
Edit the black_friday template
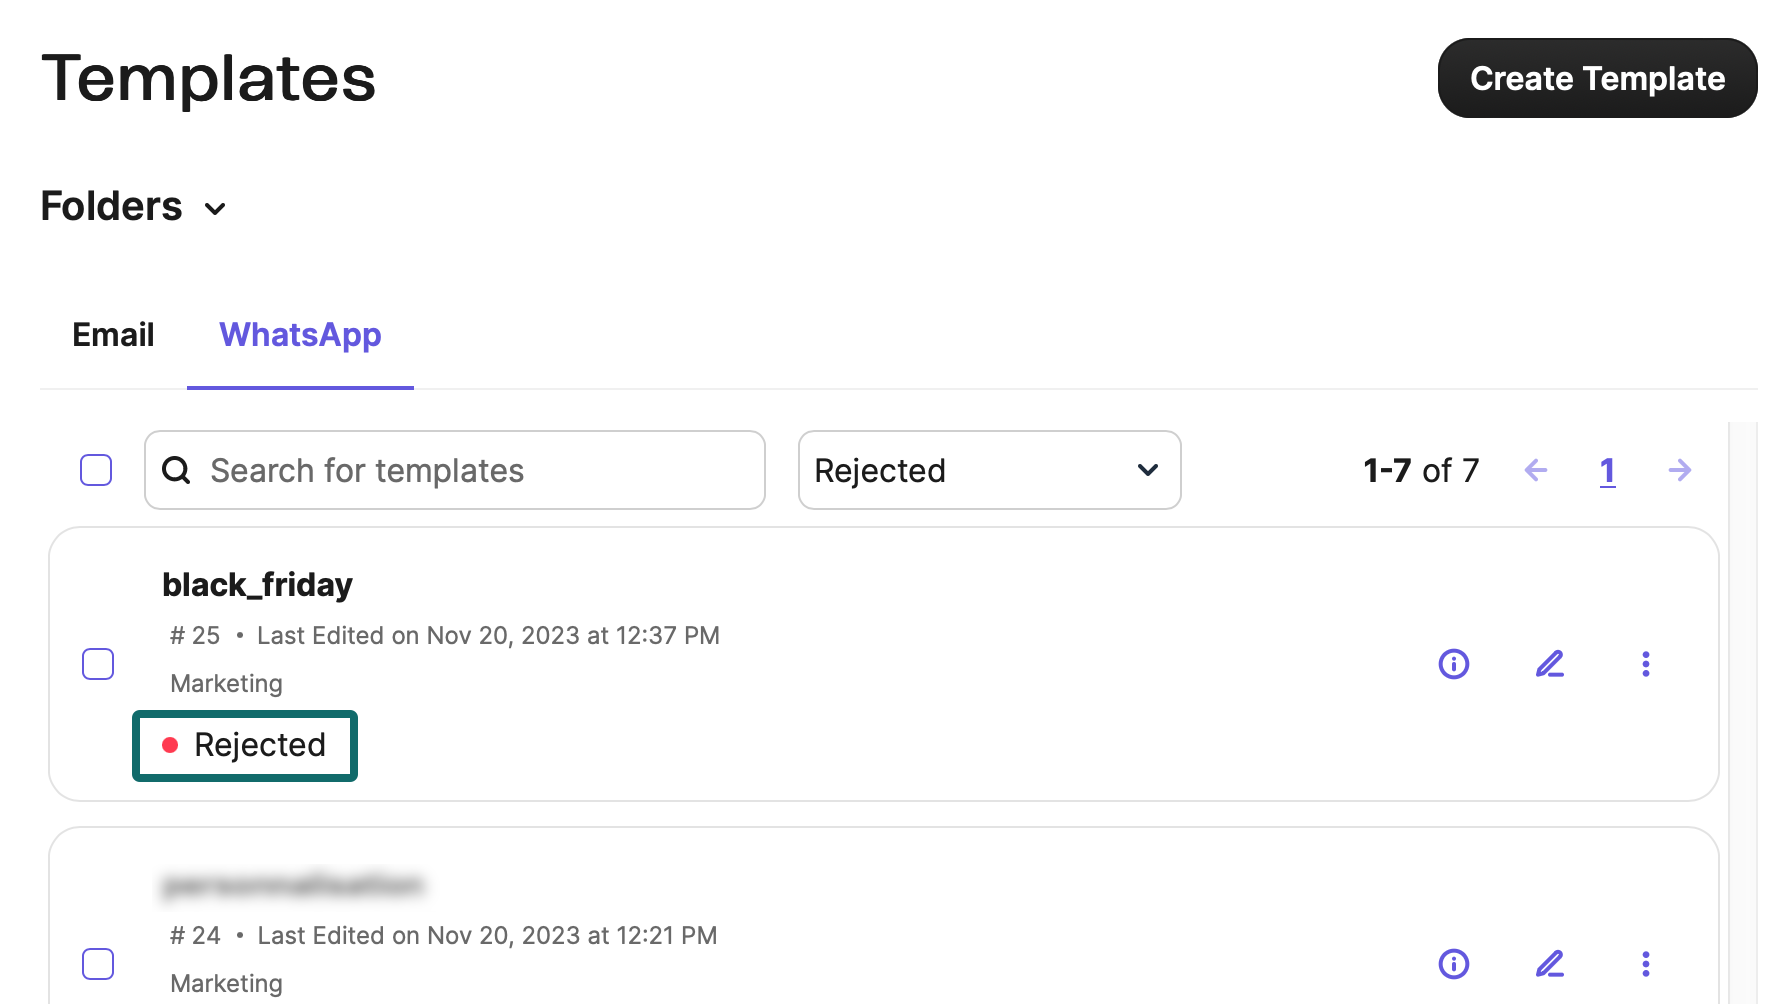(x=1549, y=664)
